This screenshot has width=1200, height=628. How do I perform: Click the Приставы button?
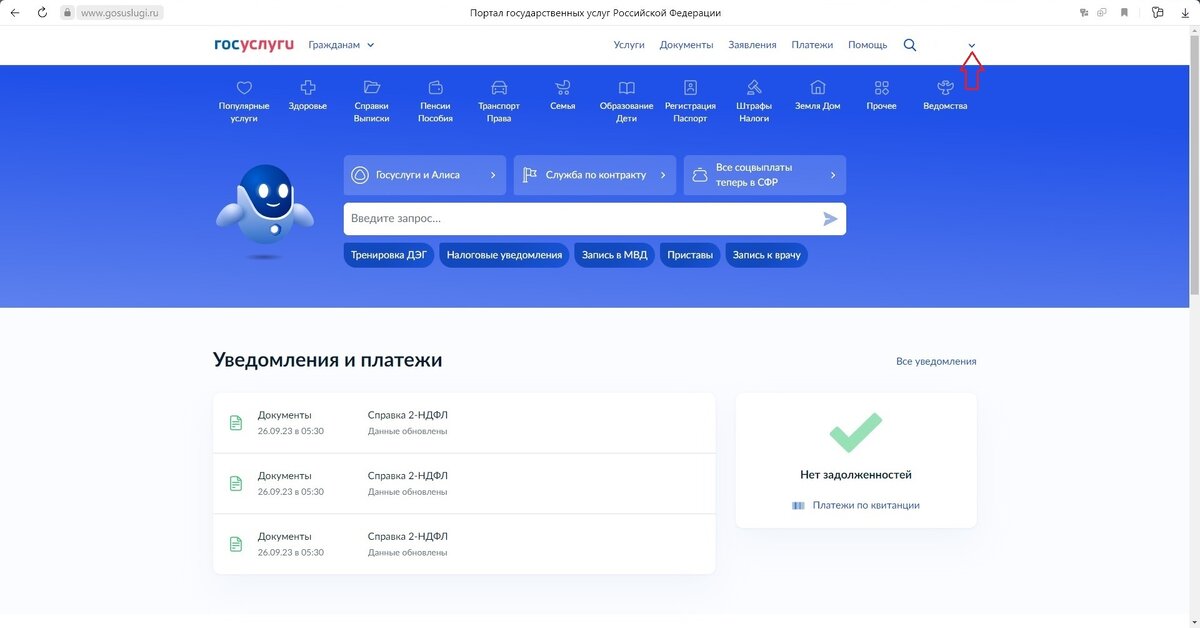pos(690,255)
